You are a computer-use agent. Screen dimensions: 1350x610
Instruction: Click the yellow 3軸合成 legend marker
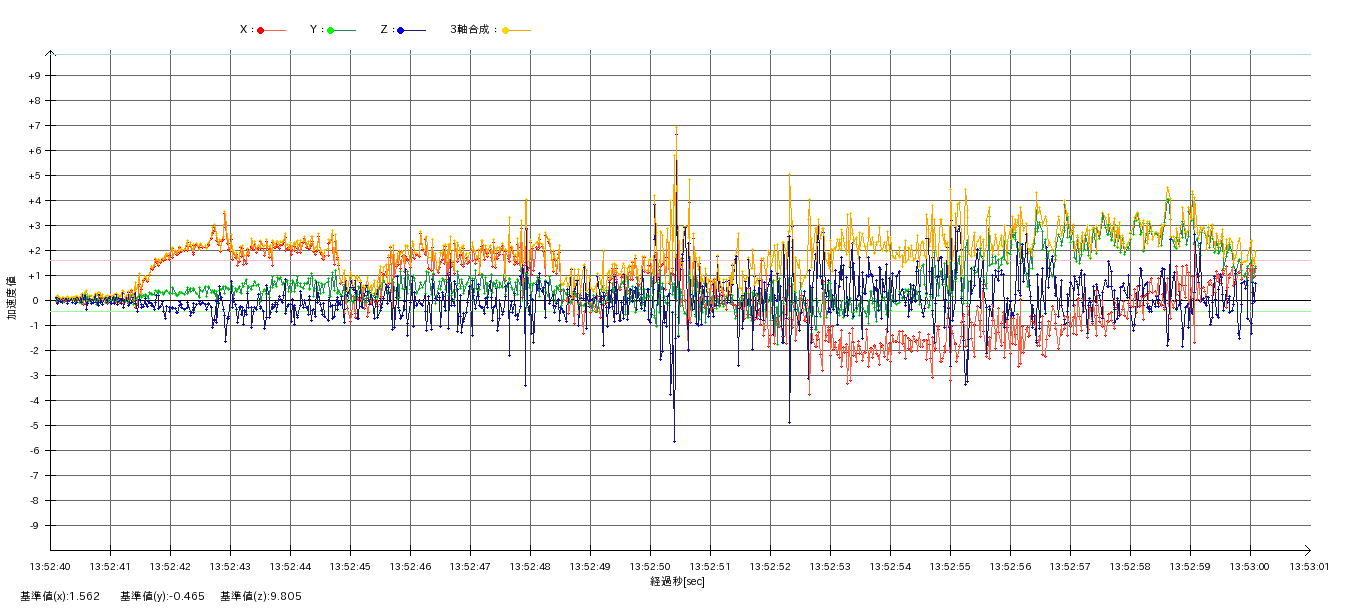(506, 30)
